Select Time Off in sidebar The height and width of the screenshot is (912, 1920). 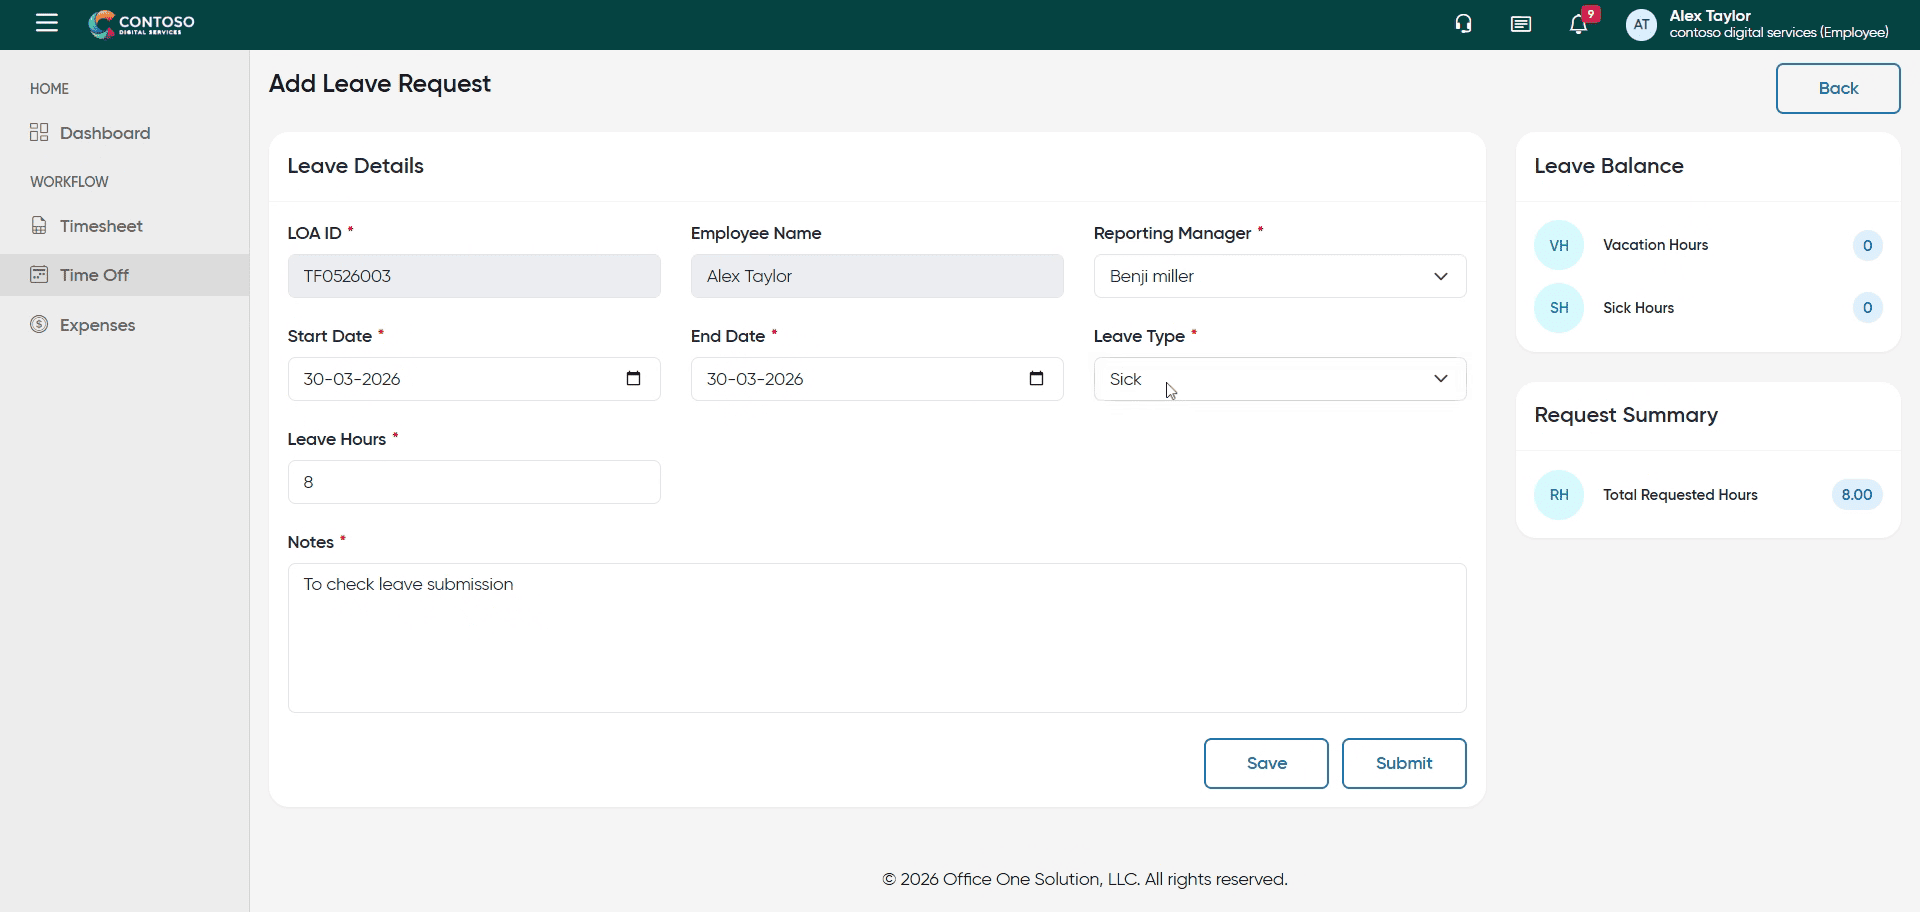click(x=94, y=275)
